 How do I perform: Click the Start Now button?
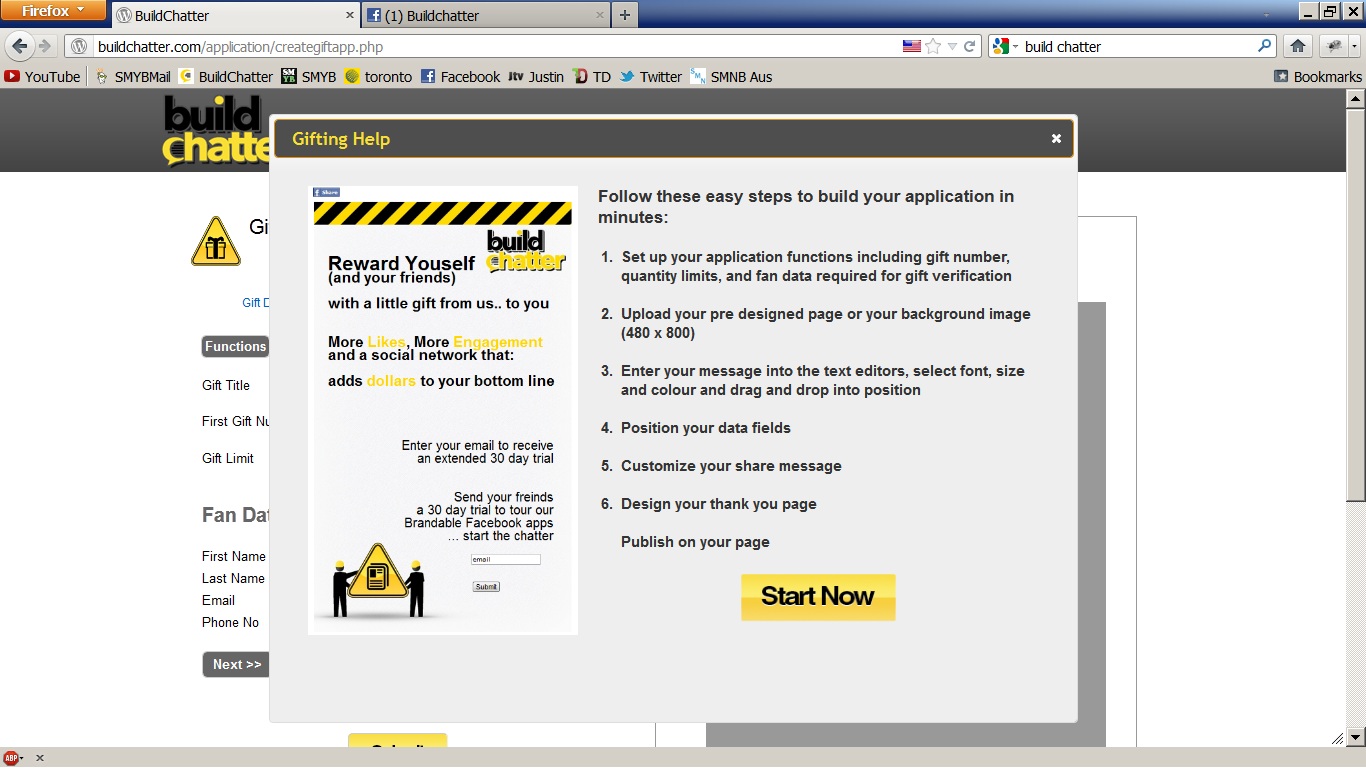(x=818, y=597)
